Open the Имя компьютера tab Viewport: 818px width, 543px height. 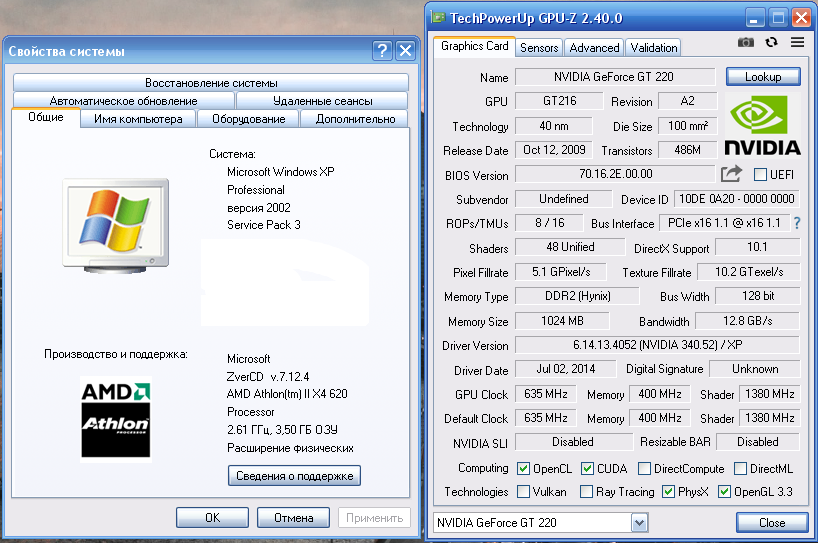(x=138, y=119)
